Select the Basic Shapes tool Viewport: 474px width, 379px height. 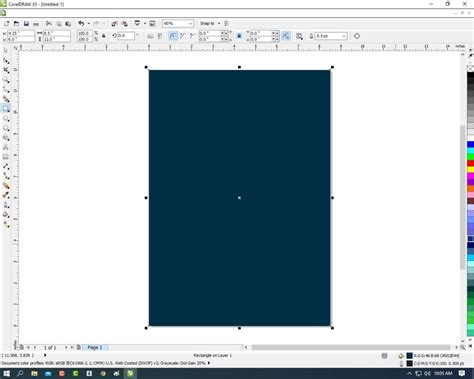(x=6, y=138)
